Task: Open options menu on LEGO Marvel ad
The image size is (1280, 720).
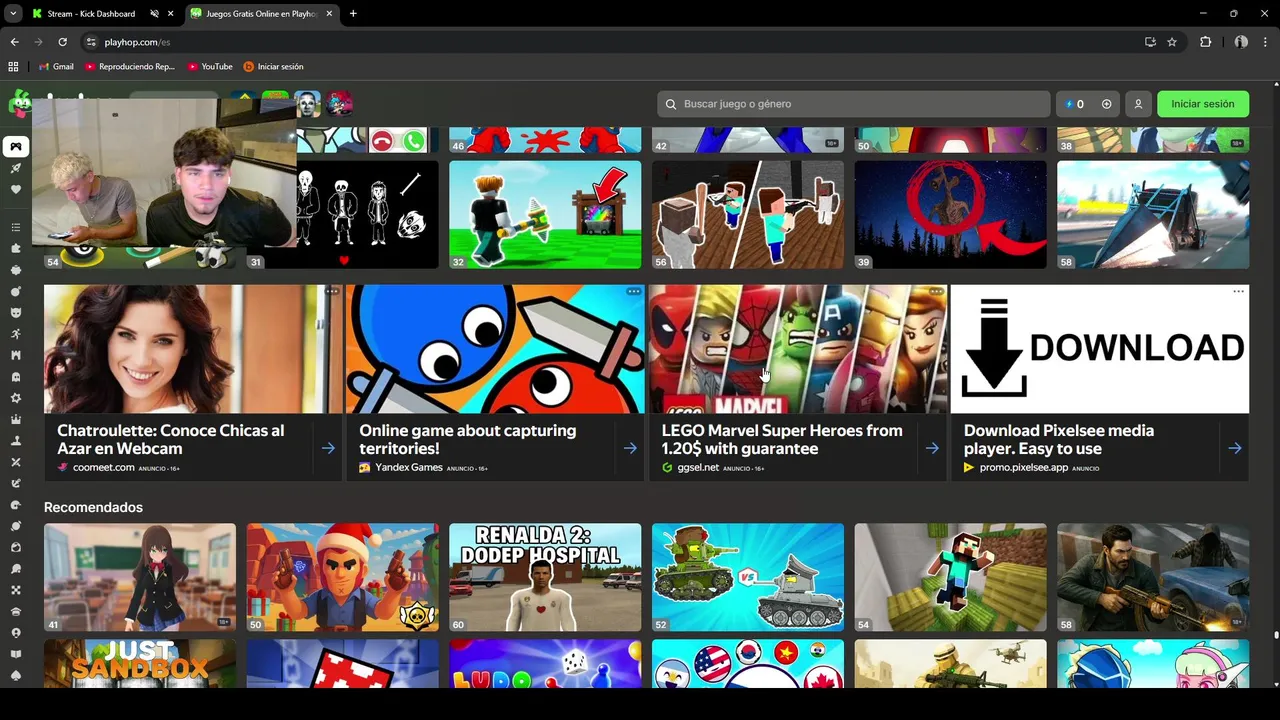Action: pos(936,292)
